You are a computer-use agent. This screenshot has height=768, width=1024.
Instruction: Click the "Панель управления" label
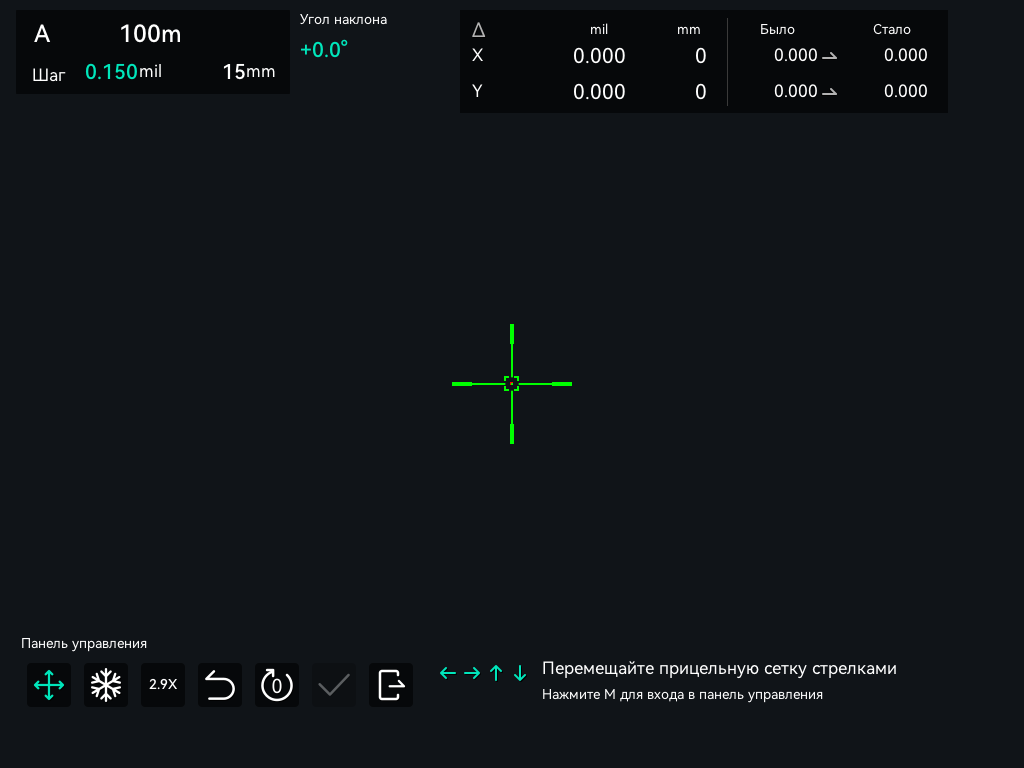[x=84, y=644]
